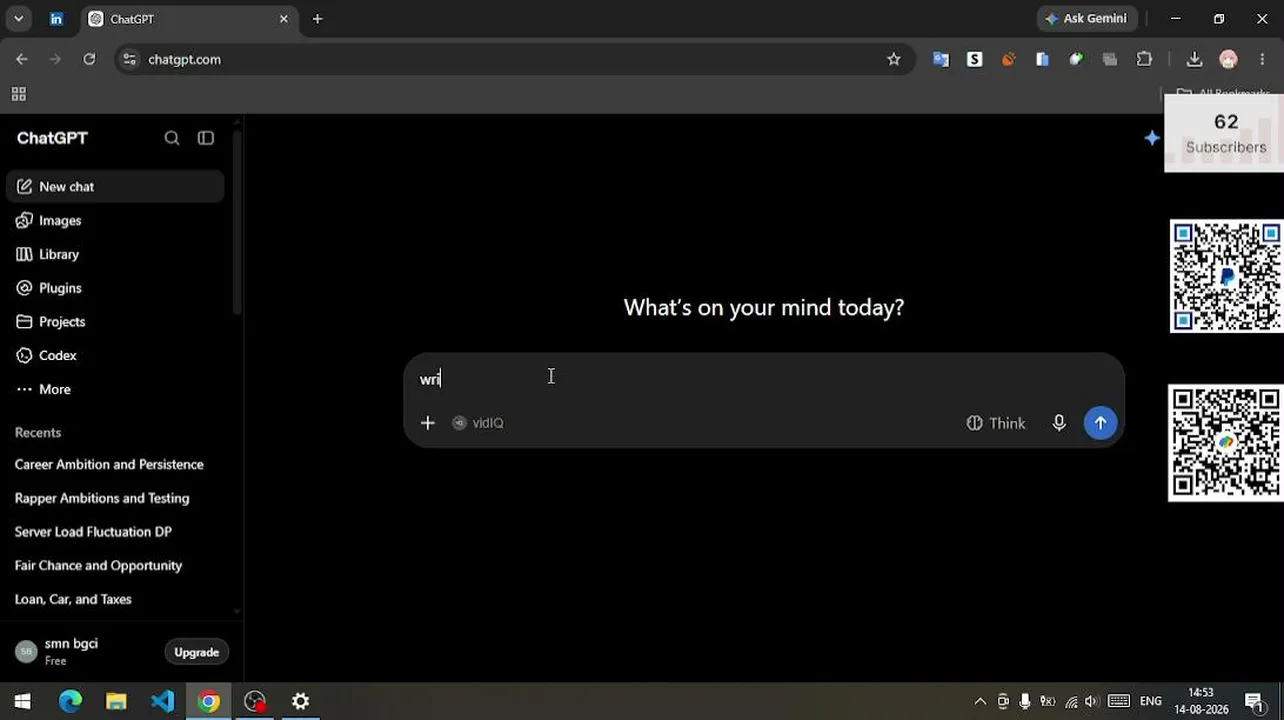Start a New chat
The width and height of the screenshot is (1284, 720).
point(115,187)
